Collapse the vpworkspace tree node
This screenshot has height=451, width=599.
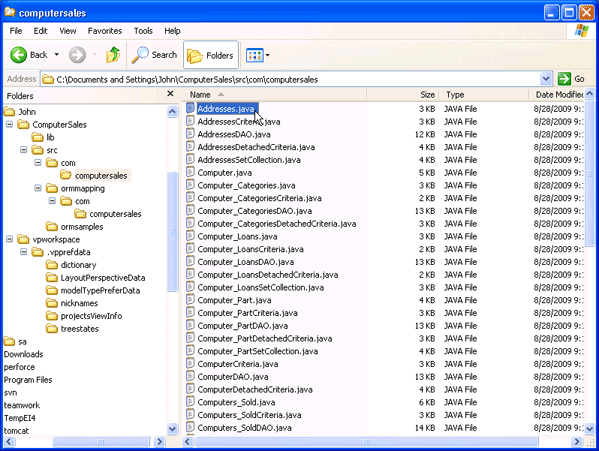pos(10,239)
